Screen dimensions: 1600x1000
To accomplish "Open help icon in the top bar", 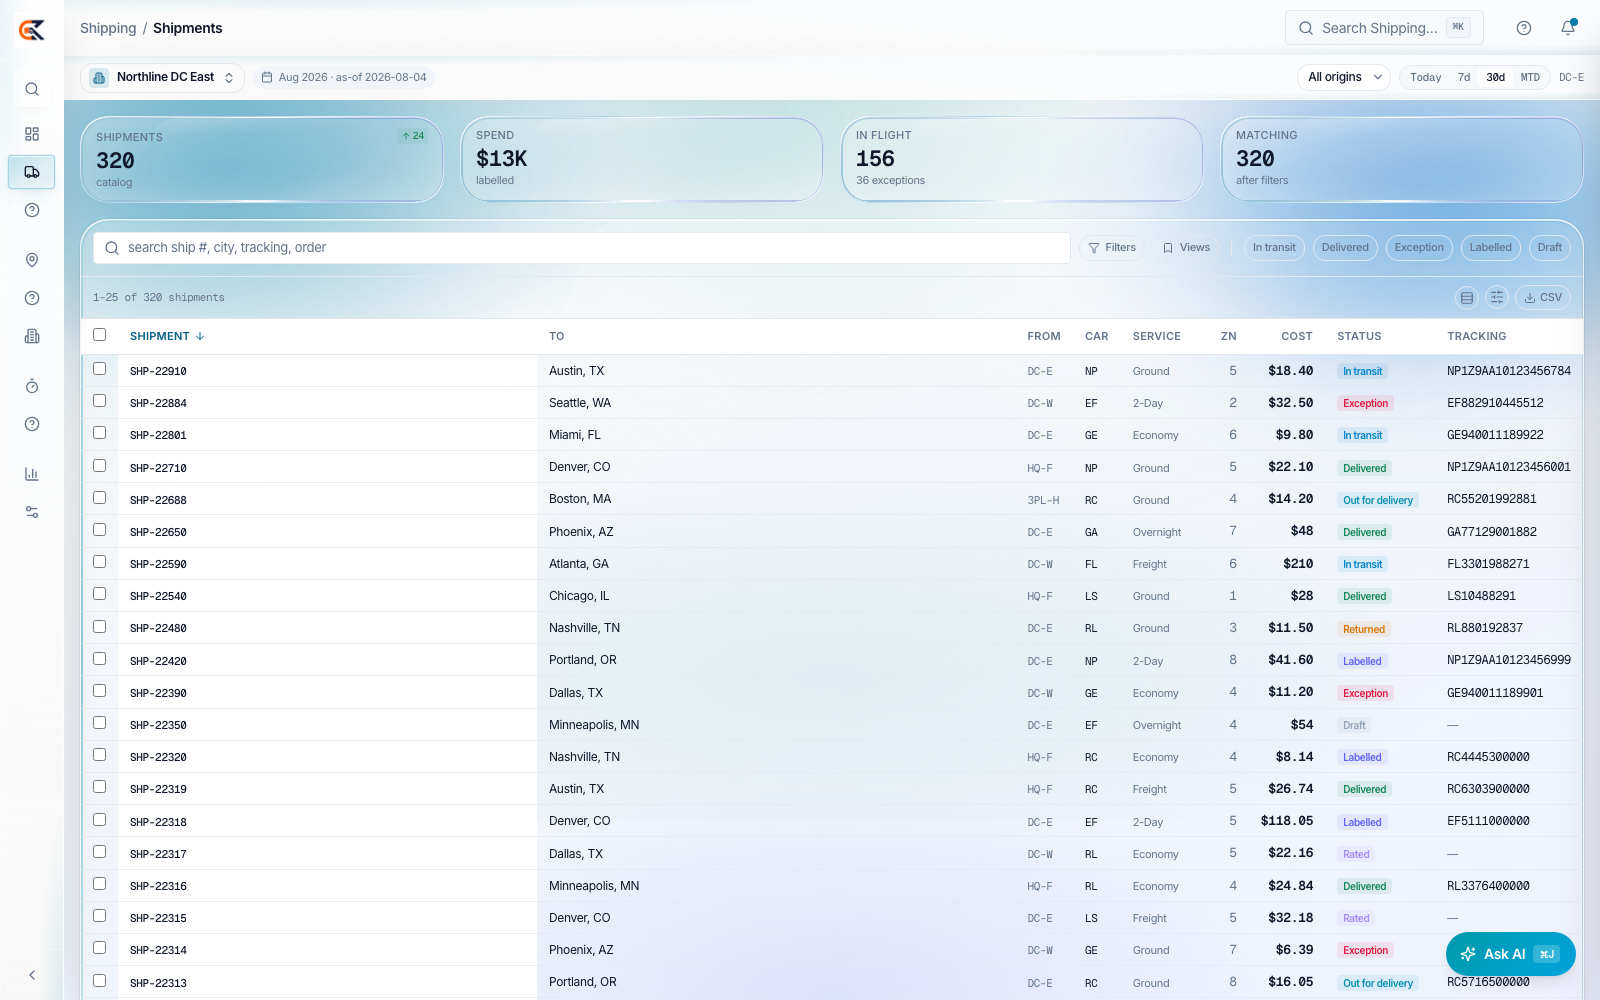I will (x=1524, y=28).
